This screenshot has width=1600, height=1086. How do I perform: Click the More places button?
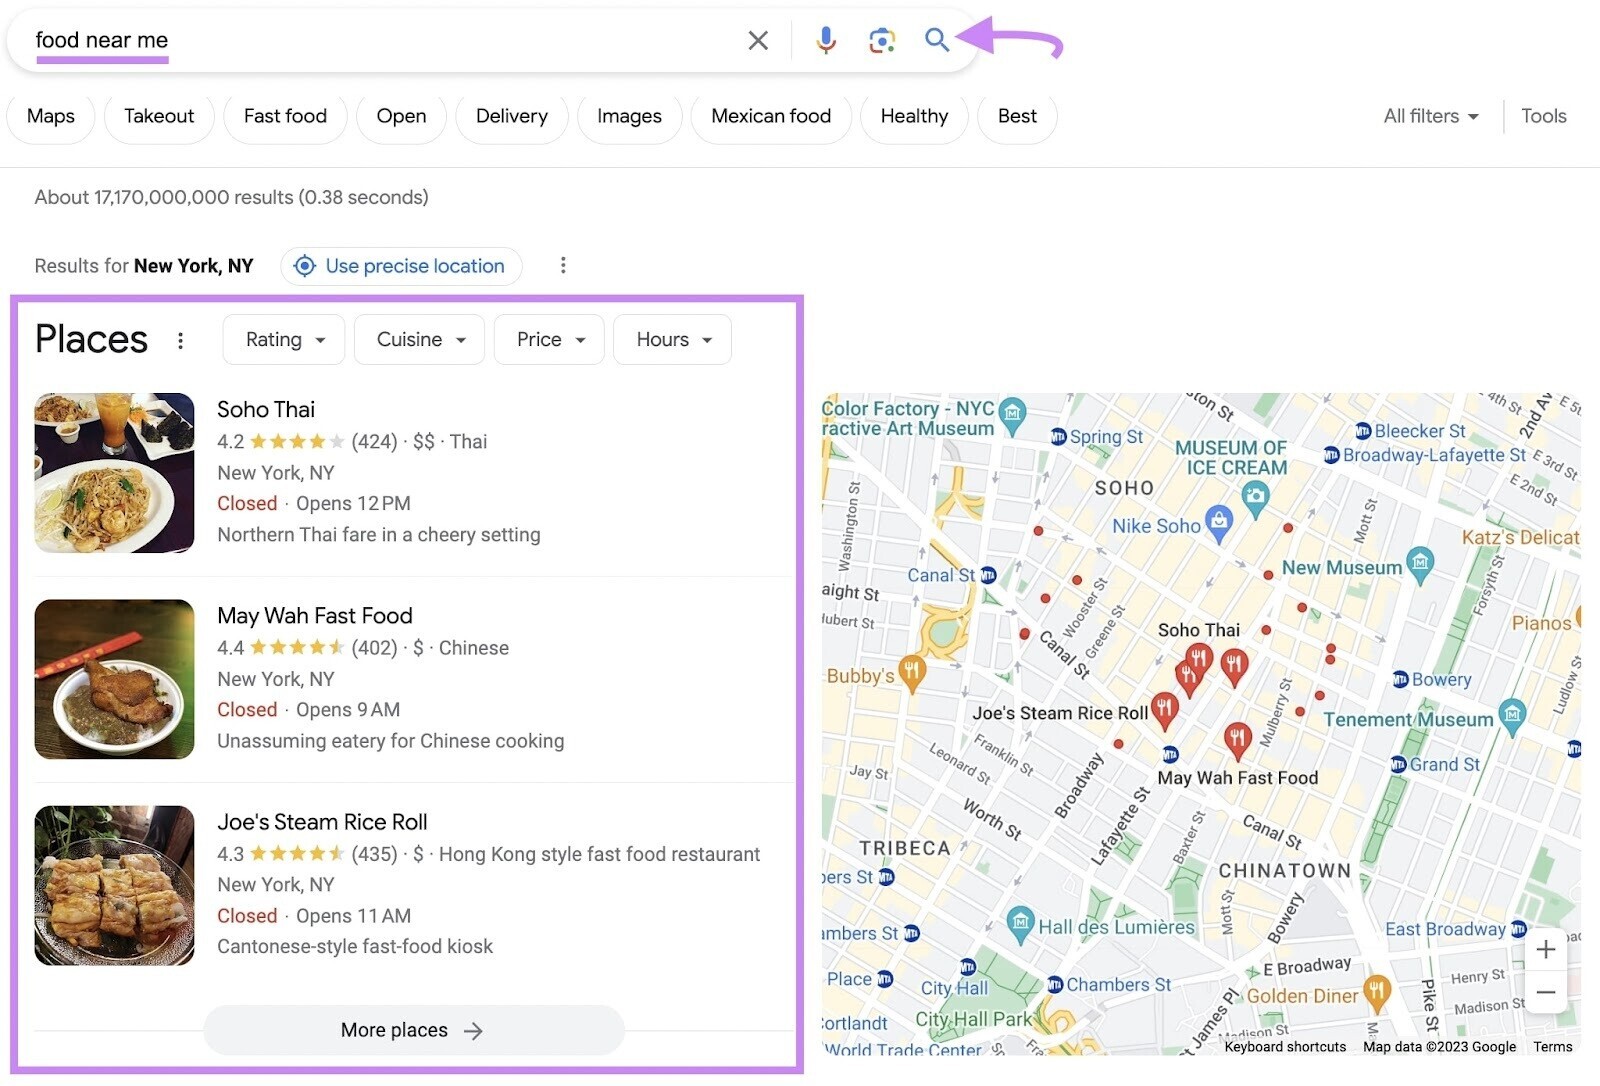pos(413,1030)
